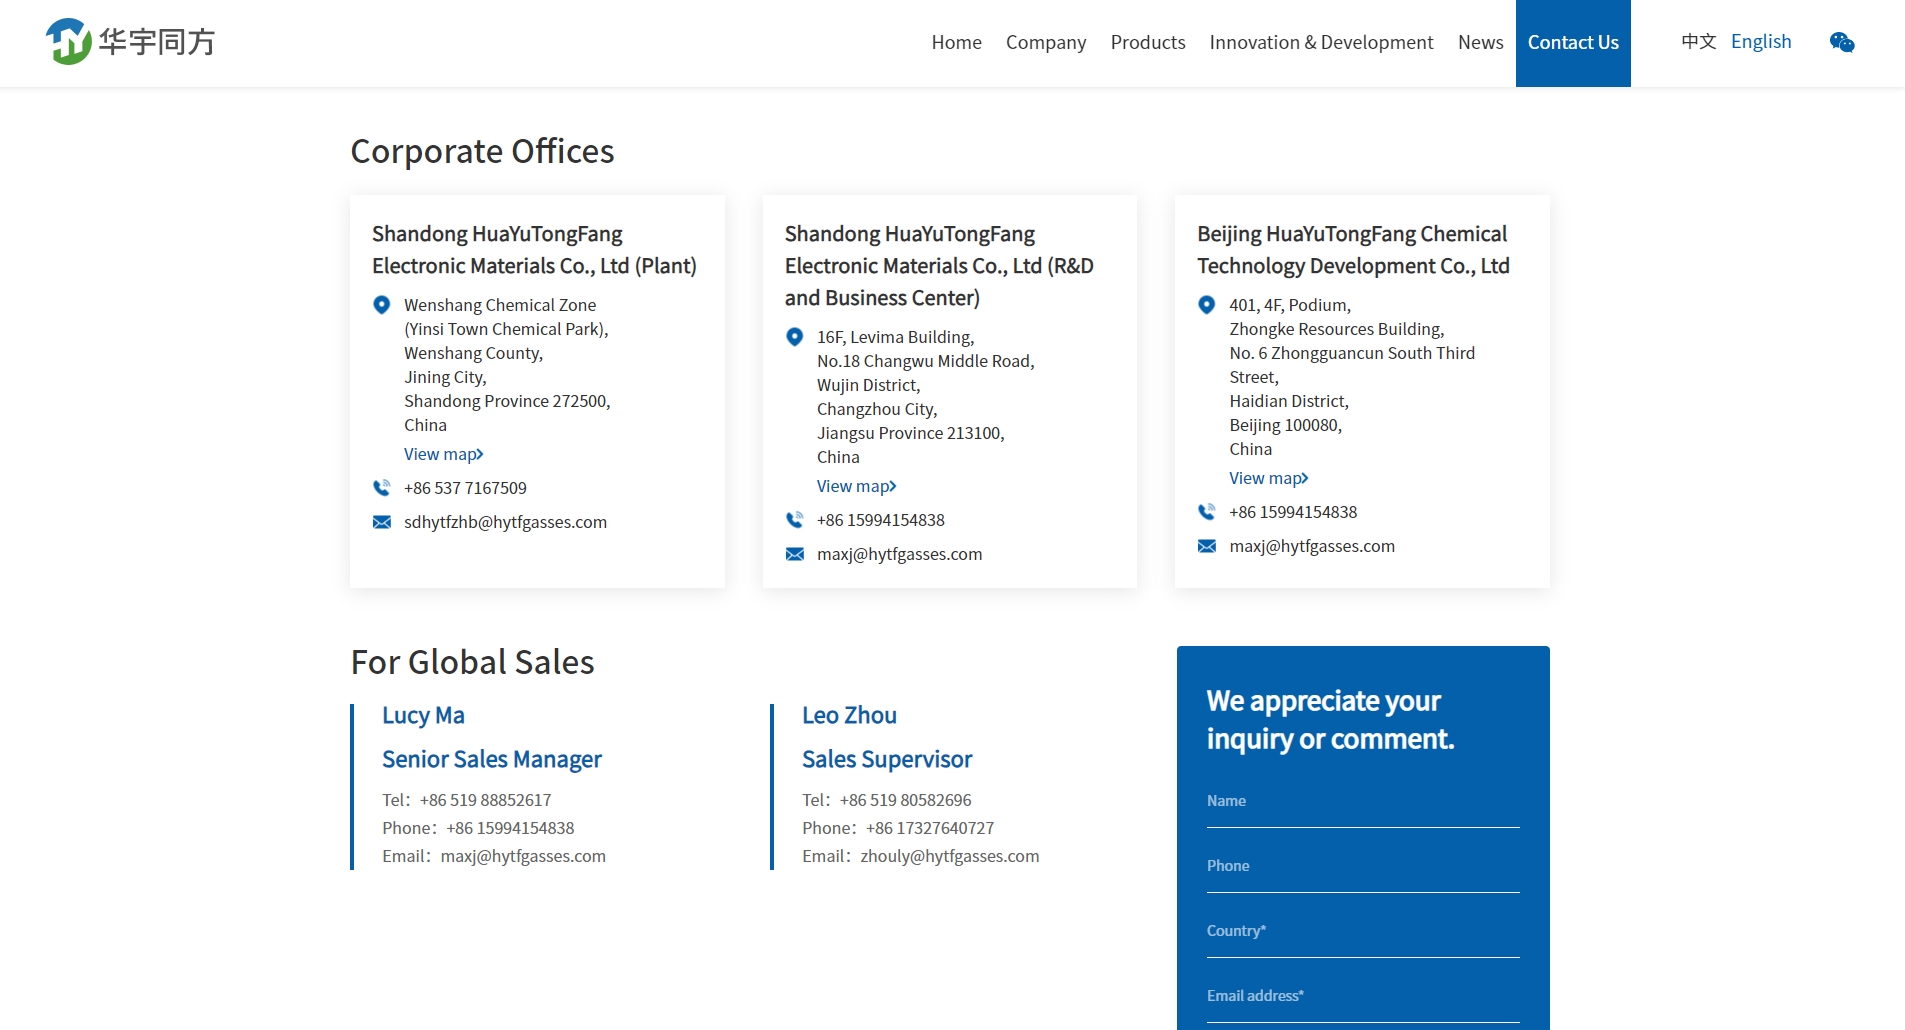Click the R&D and Business Center card title

939,266
